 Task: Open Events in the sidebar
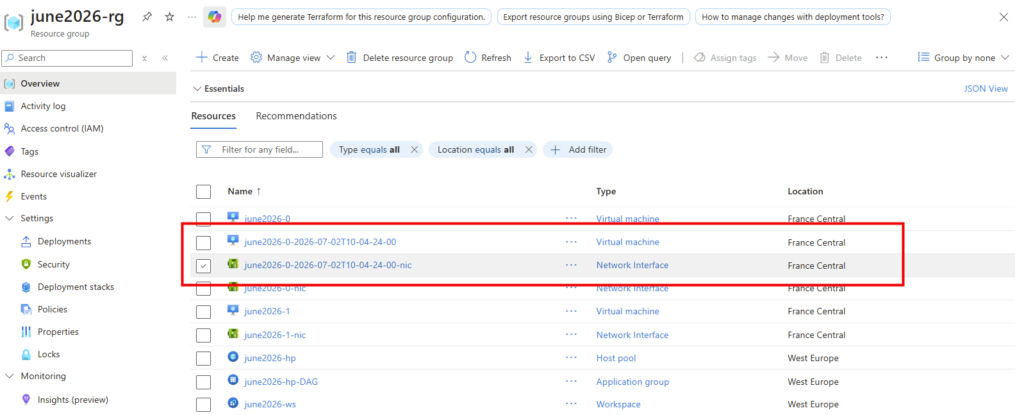click(33, 196)
